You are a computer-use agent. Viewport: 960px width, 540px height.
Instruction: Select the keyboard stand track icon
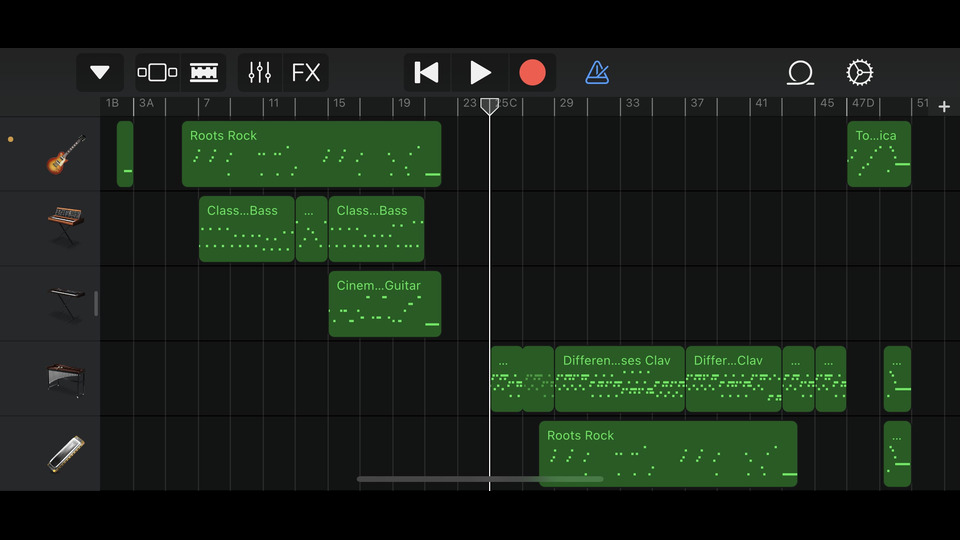[x=66, y=304]
